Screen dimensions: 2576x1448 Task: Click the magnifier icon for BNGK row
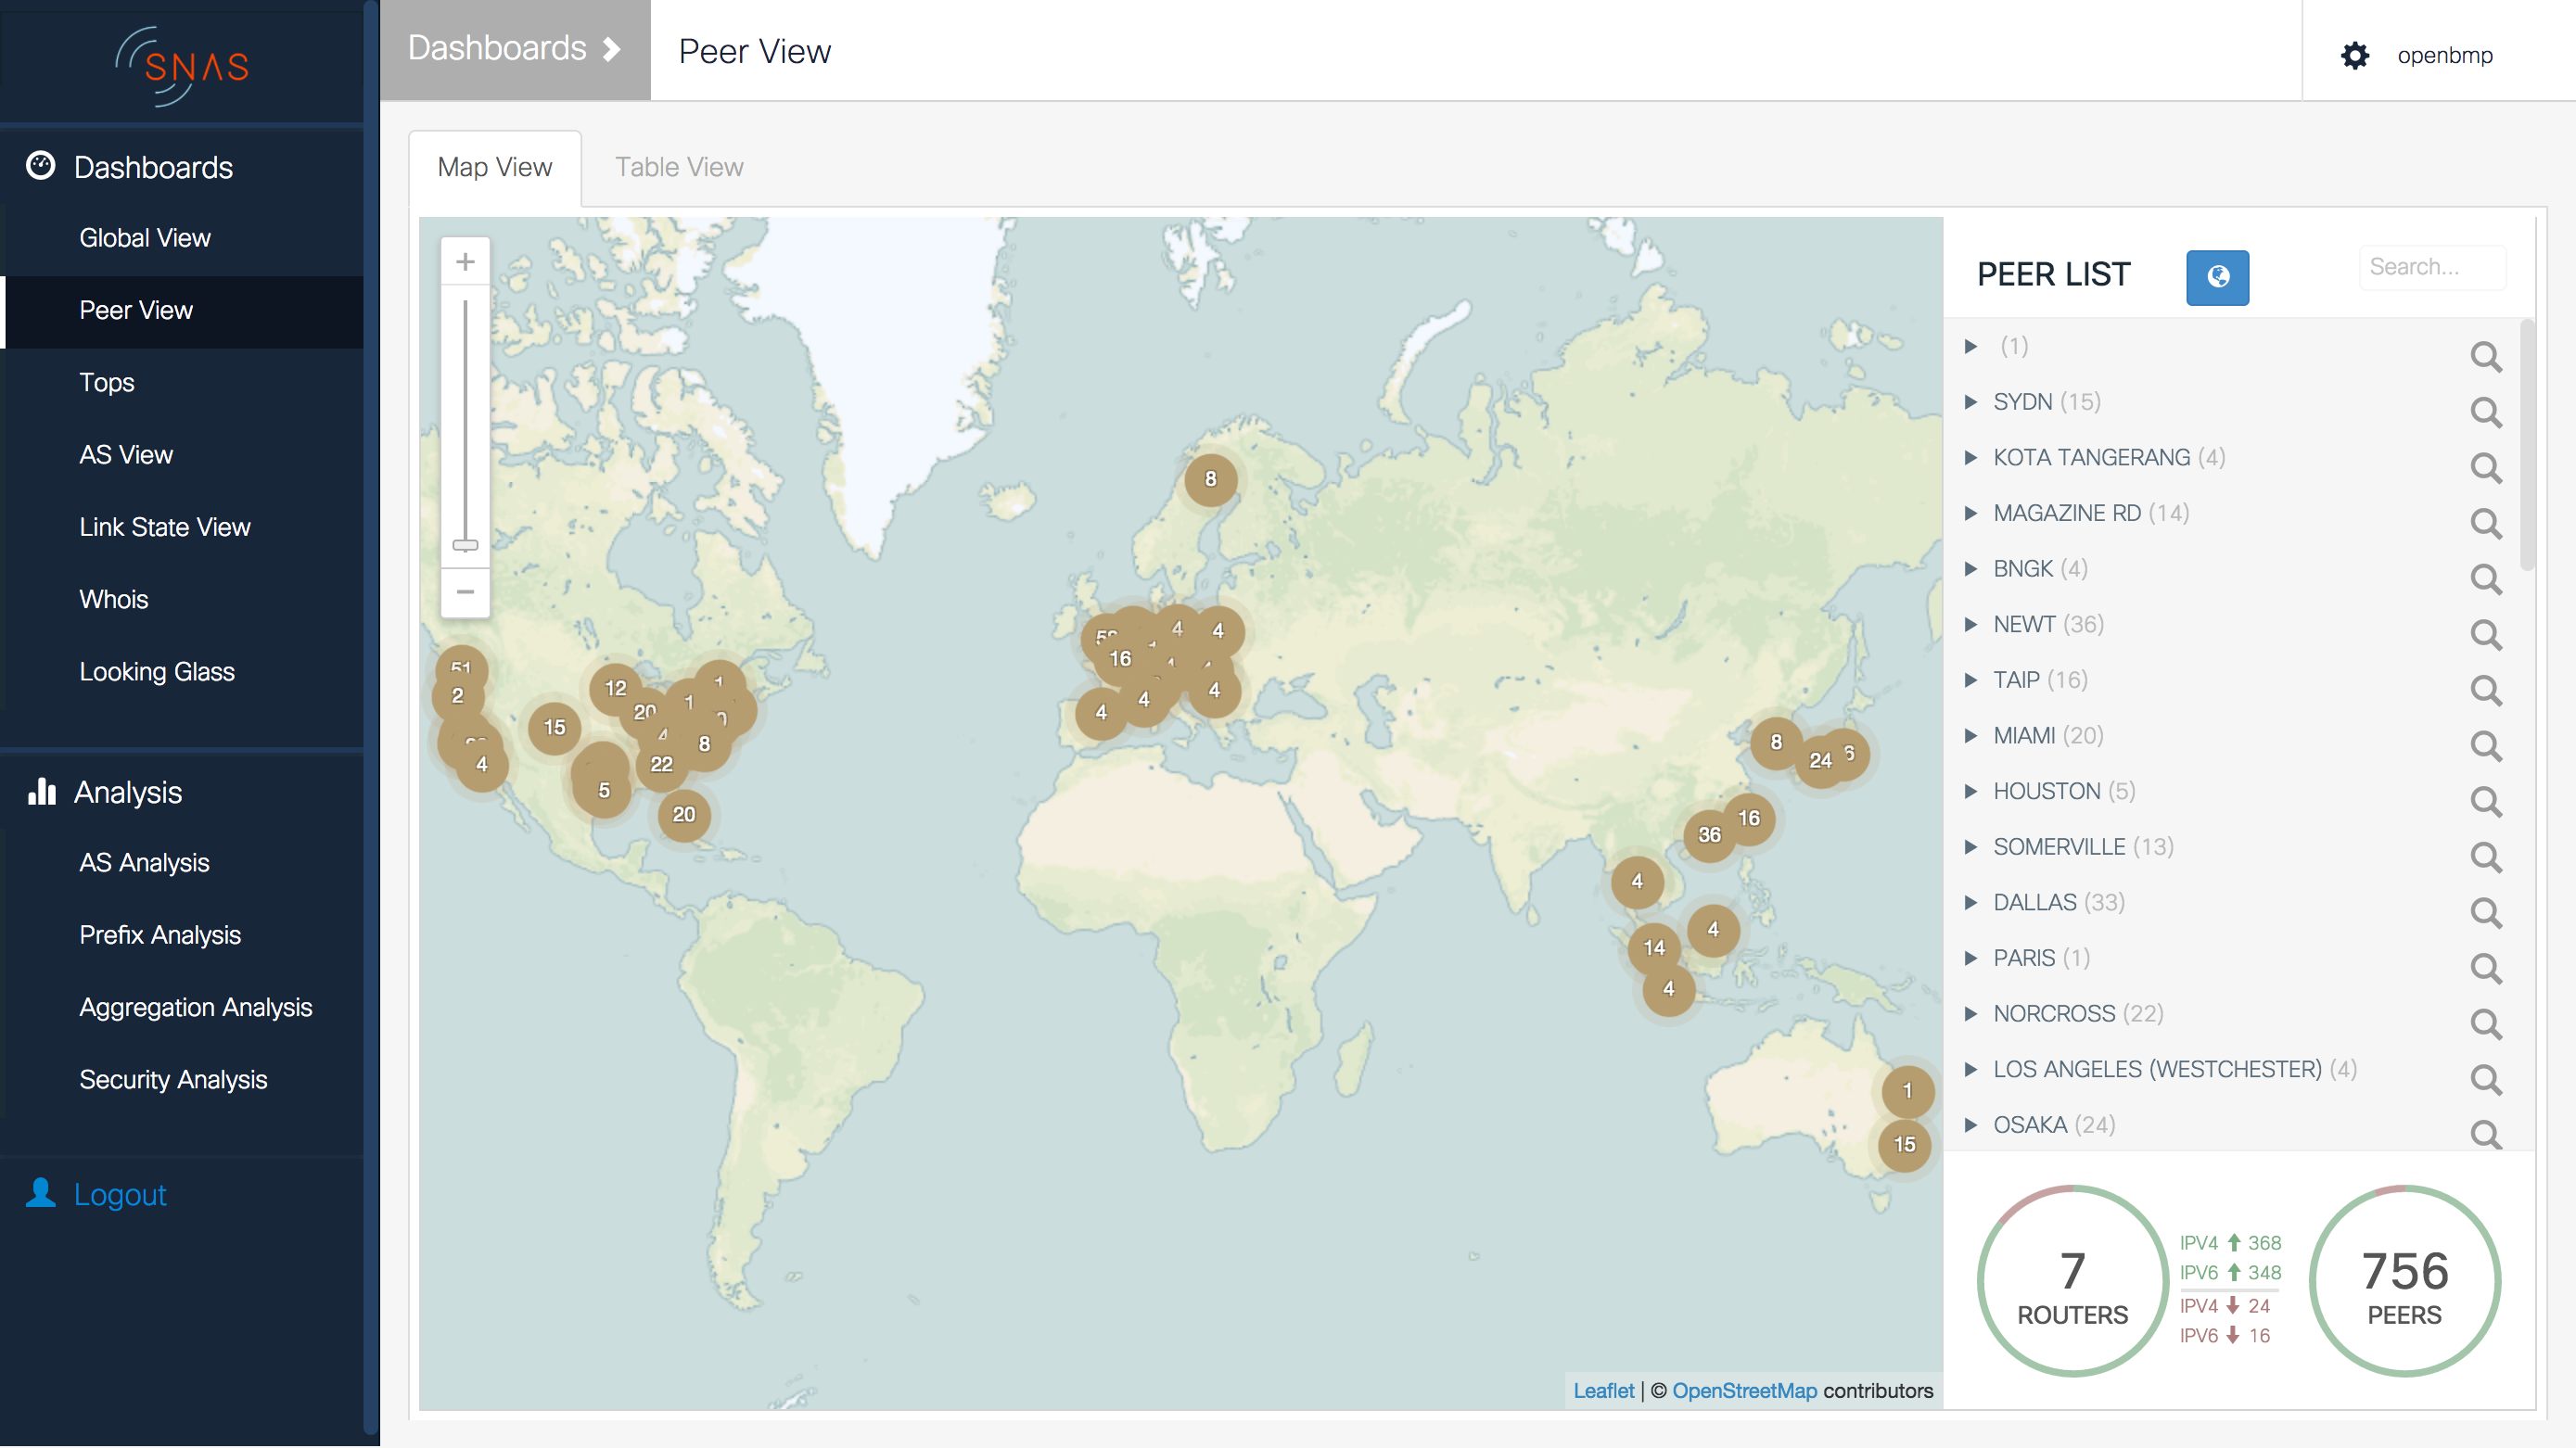tap(2485, 578)
